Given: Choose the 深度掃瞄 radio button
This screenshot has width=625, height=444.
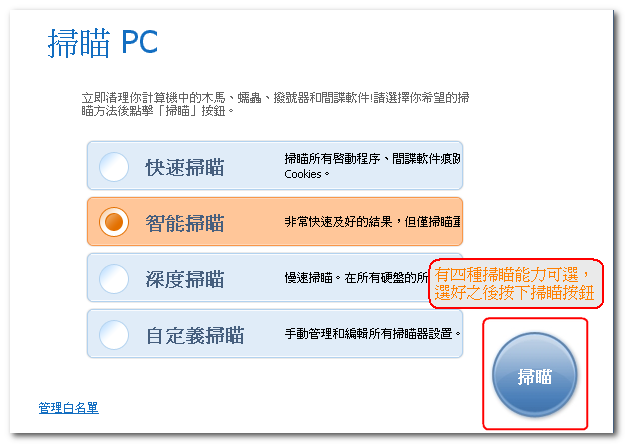Looking at the screenshot, I should pyautogui.click(x=114, y=279).
